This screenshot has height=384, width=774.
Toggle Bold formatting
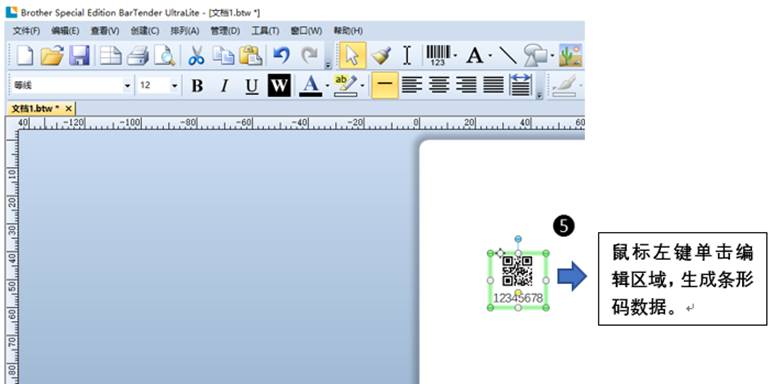pyautogui.click(x=197, y=86)
